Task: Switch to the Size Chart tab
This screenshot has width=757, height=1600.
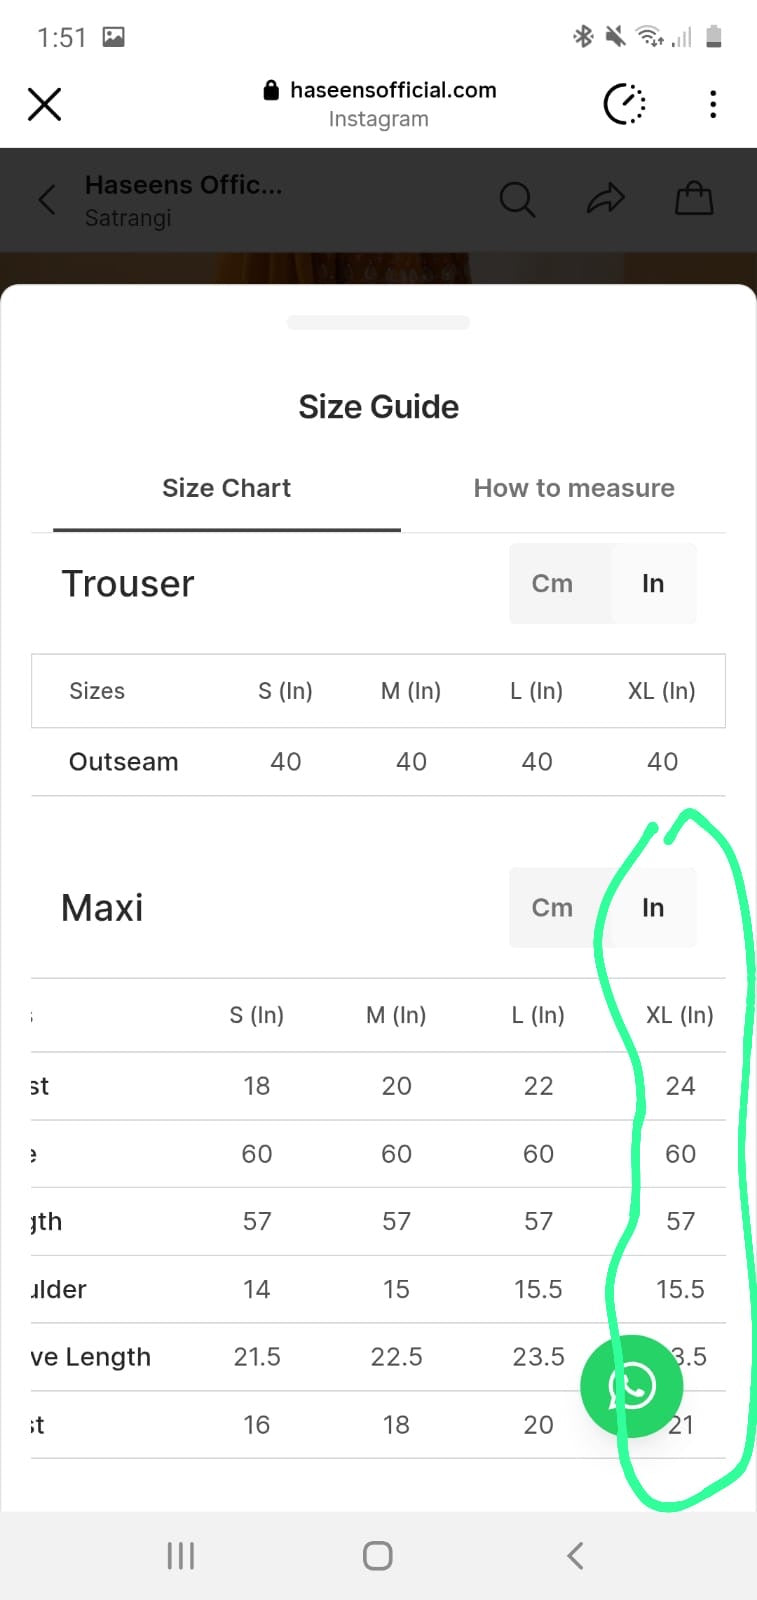Action: point(226,488)
